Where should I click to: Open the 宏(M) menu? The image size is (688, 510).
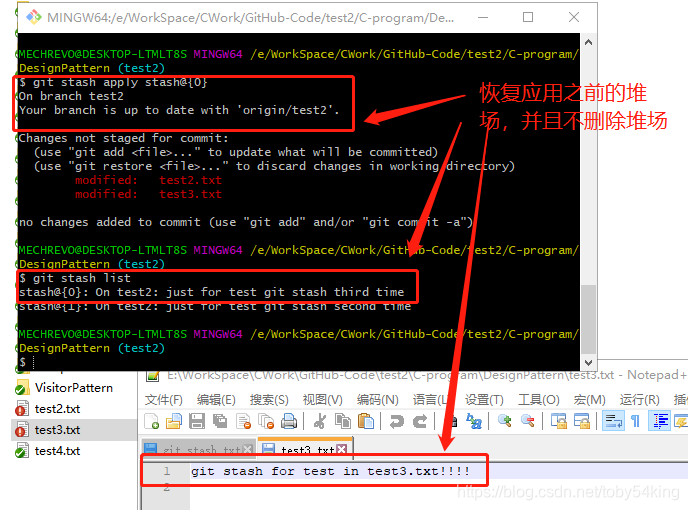click(x=589, y=400)
